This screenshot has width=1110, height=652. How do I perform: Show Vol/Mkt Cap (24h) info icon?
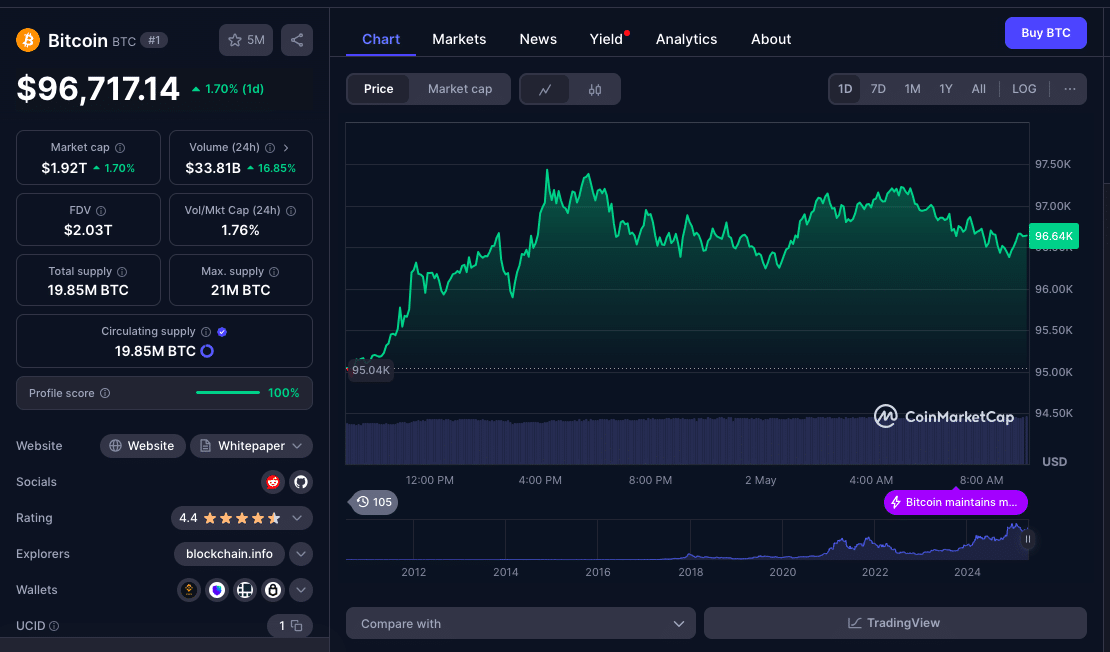pyautogui.click(x=291, y=211)
